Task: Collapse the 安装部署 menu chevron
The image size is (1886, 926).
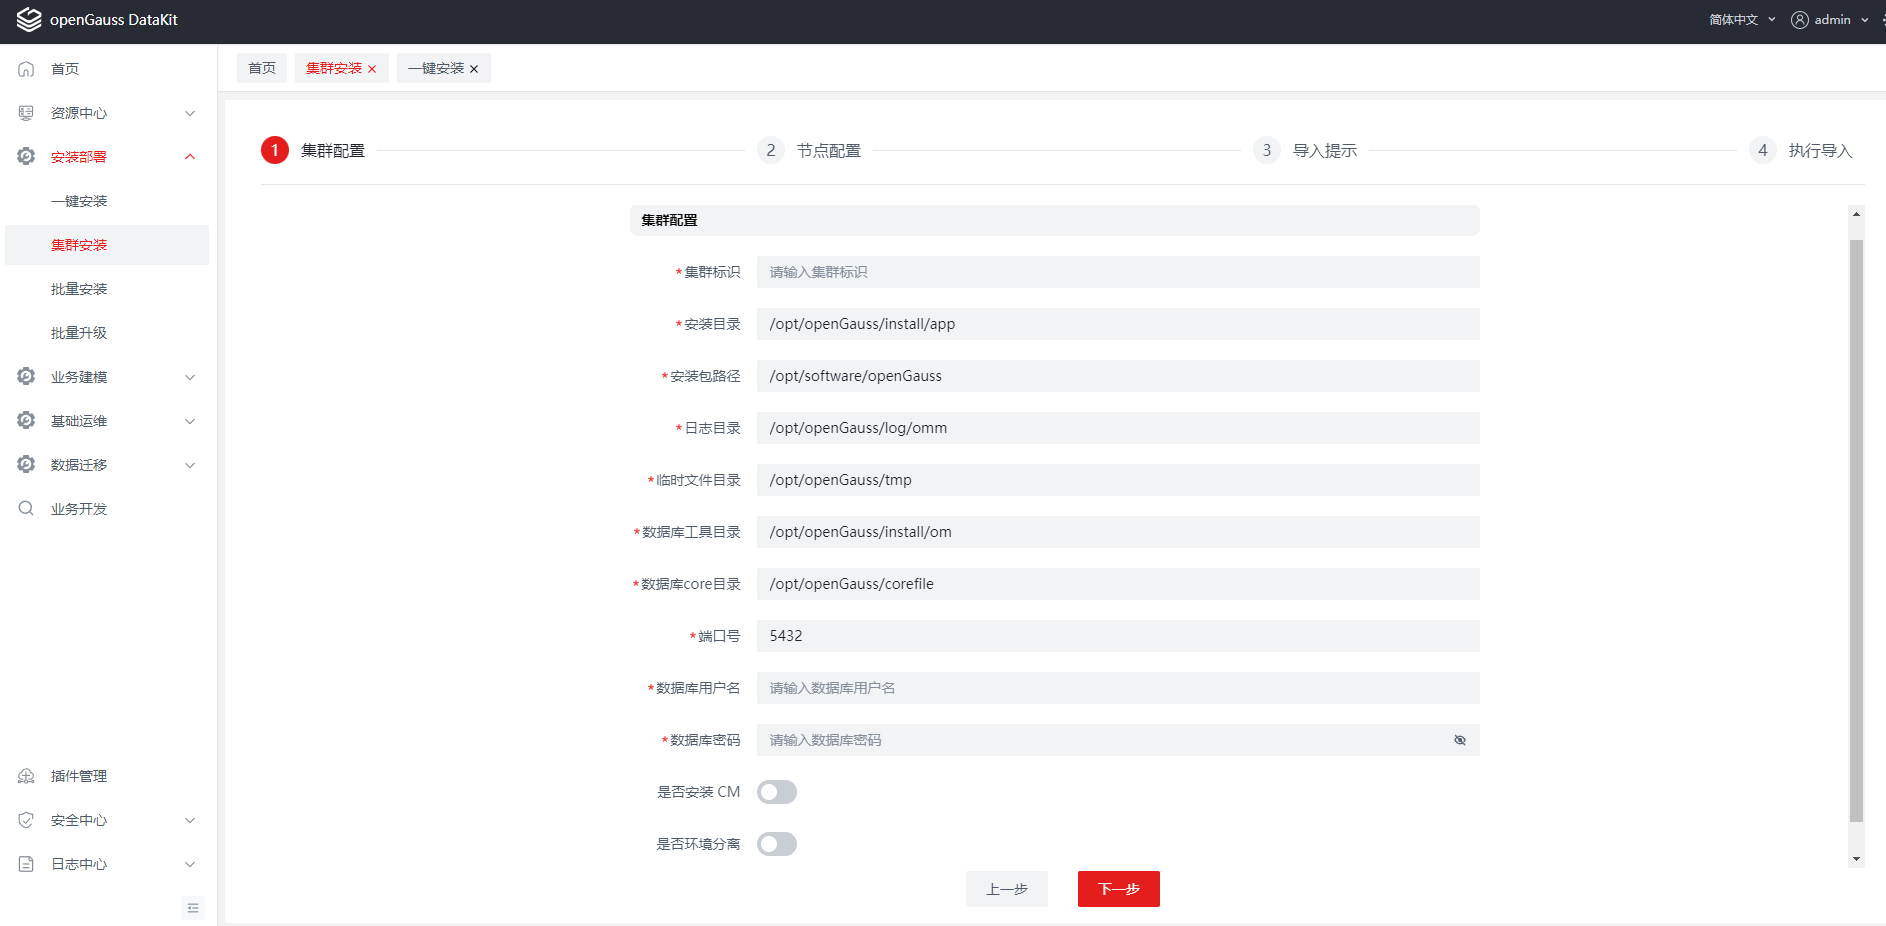Action: pos(190,157)
